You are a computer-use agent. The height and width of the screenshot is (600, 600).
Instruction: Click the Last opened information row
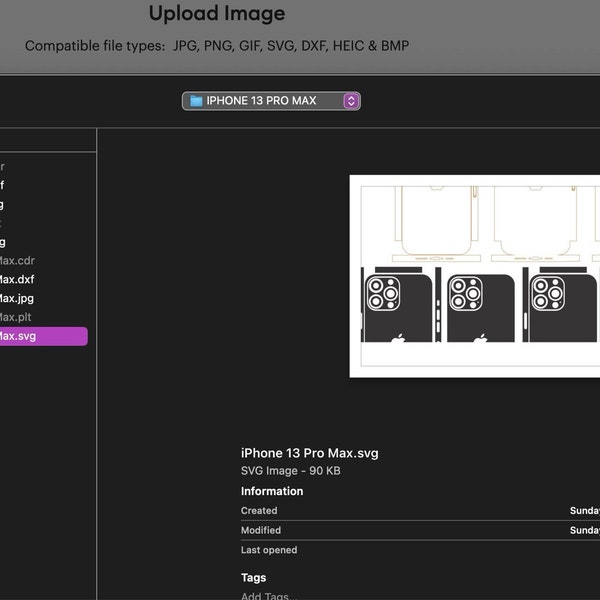pyautogui.click(x=420, y=550)
